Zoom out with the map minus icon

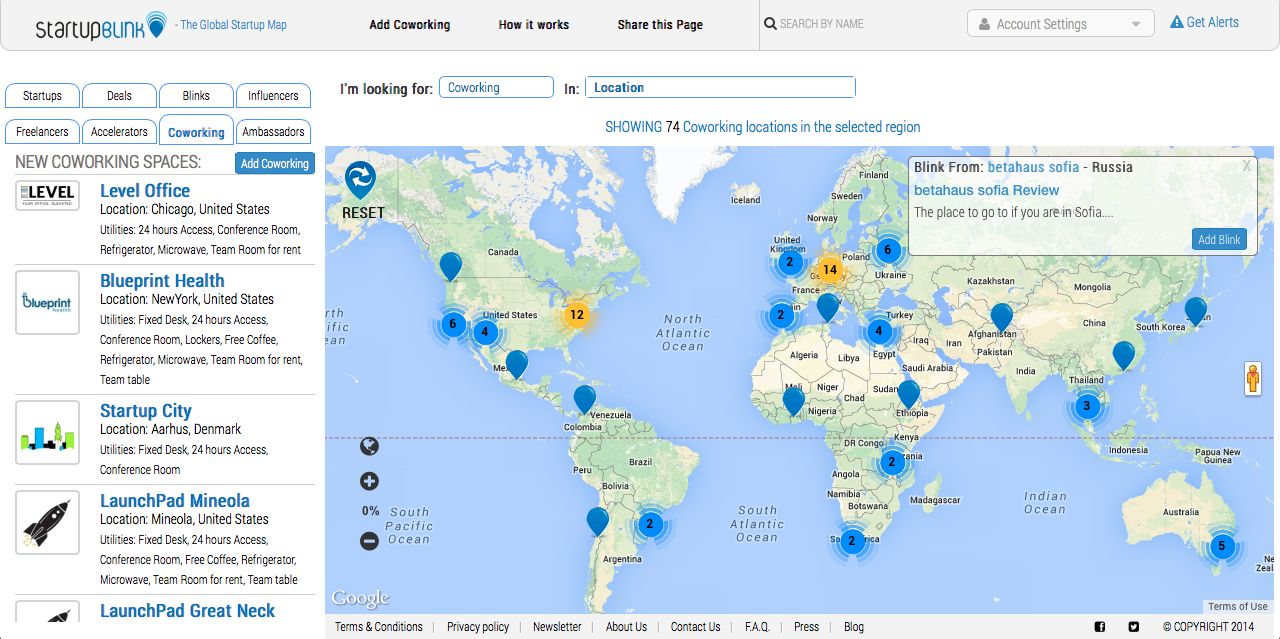pyautogui.click(x=369, y=541)
